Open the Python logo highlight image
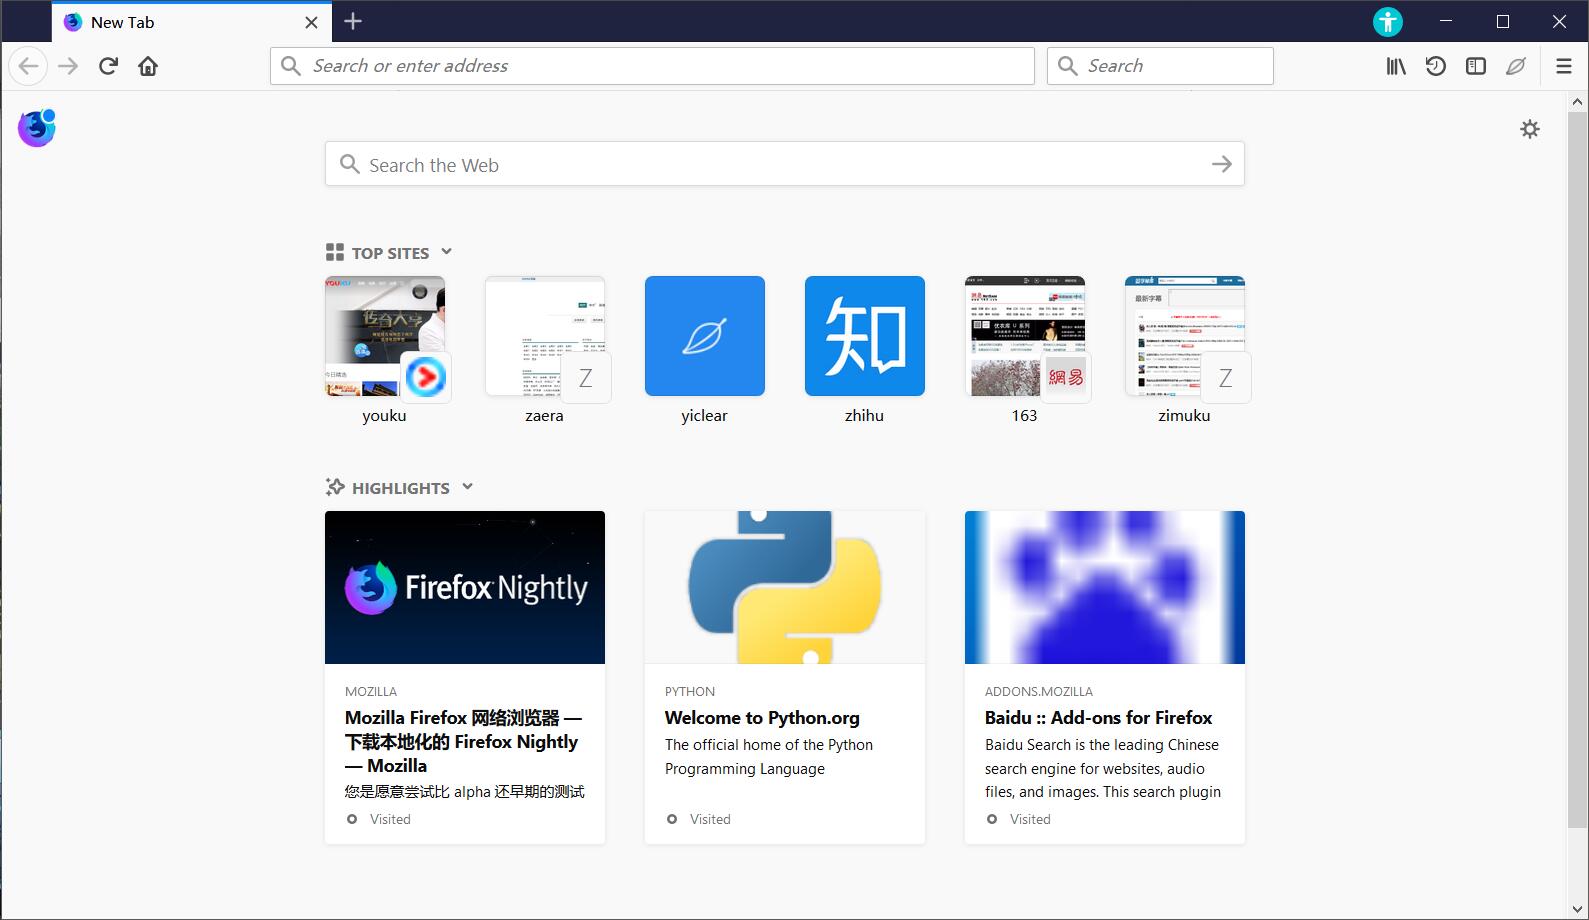Viewport: 1589px width, 920px height. [x=785, y=587]
